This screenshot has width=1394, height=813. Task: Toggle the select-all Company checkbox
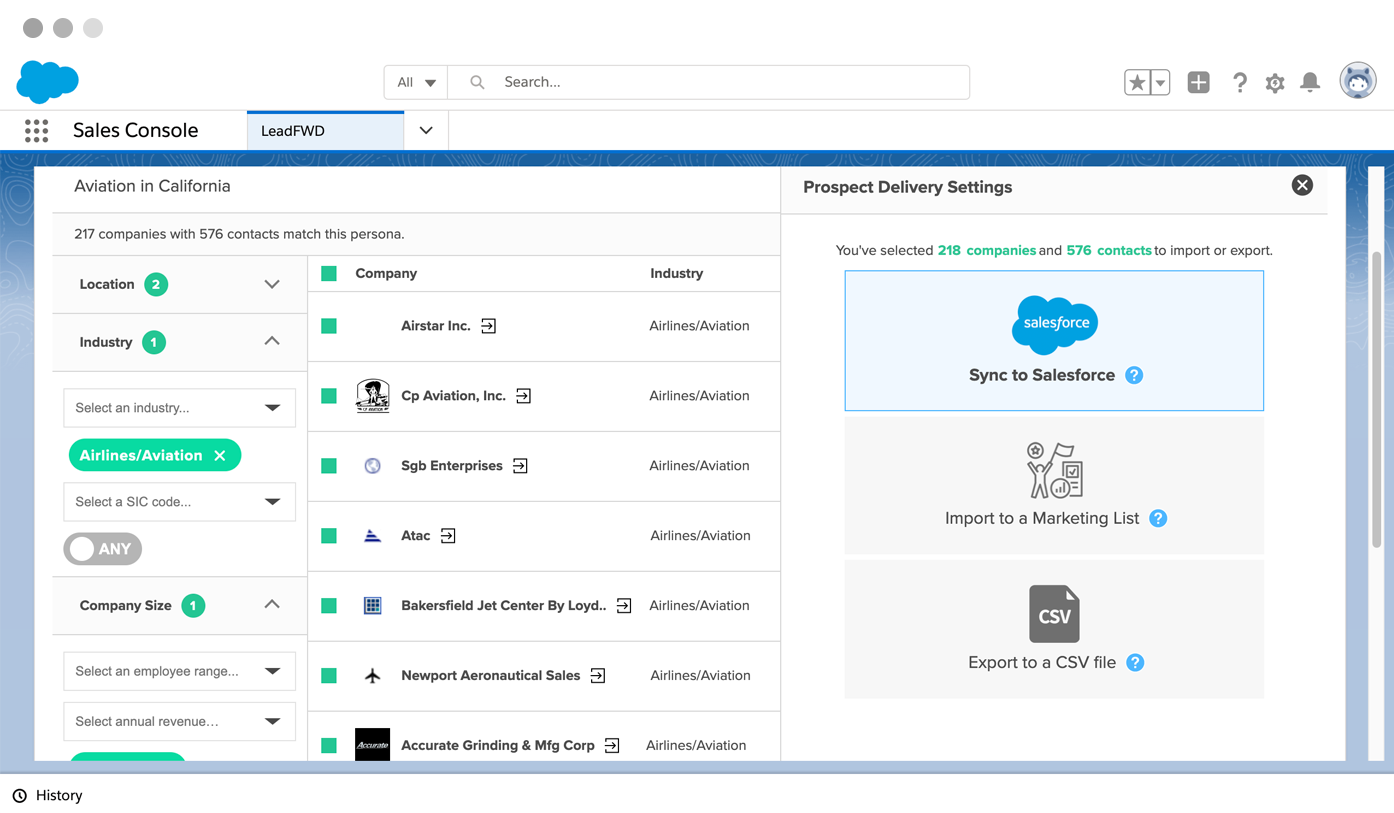pyautogui.click(x=329, y=273)
